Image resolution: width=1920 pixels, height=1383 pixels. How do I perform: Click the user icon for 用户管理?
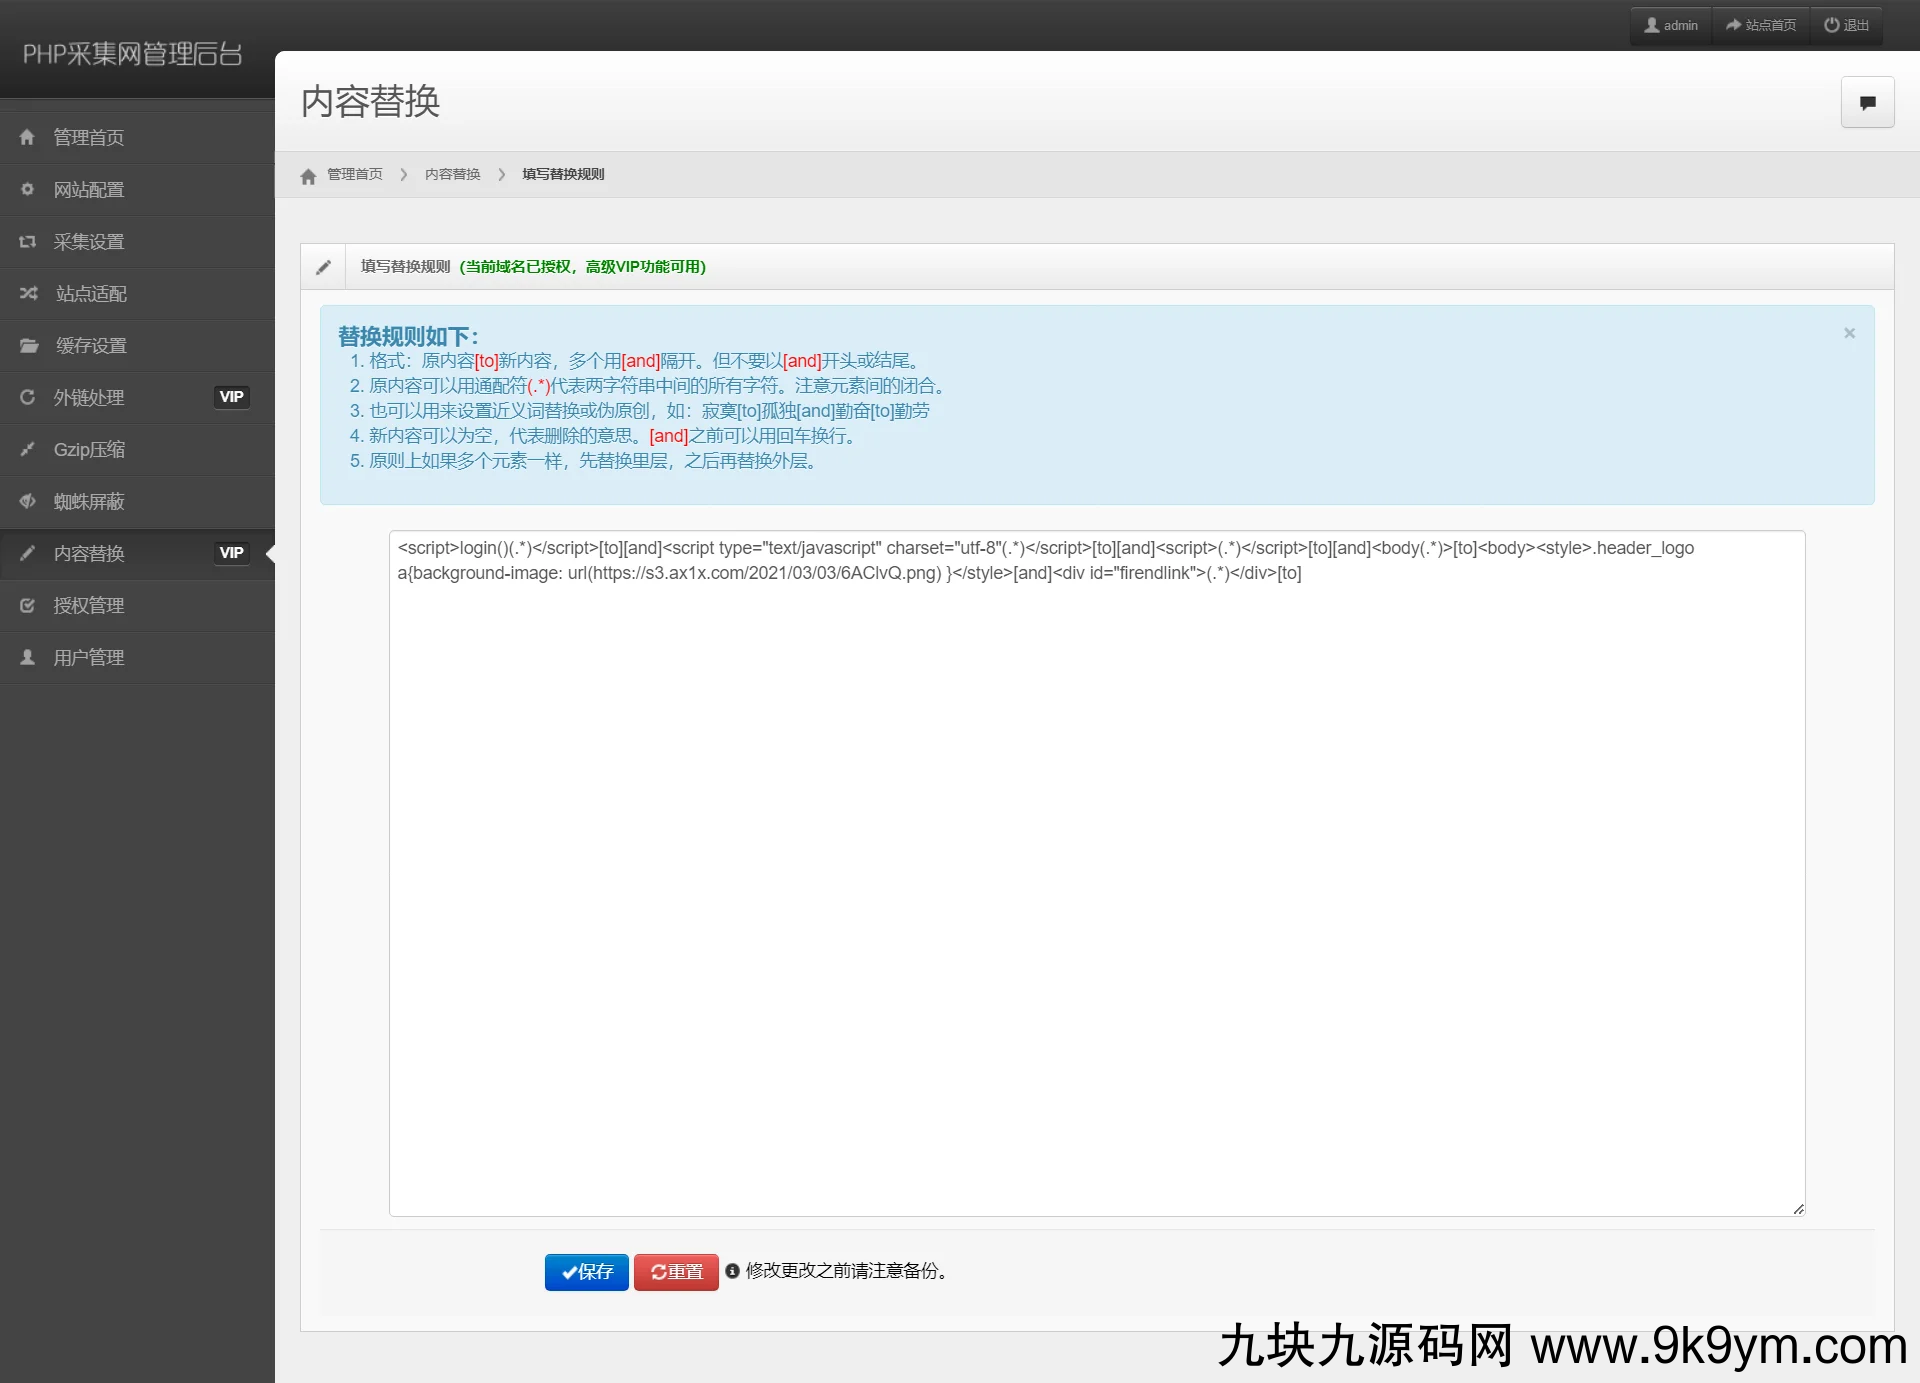pyautogui.click(x=27, y=657)
